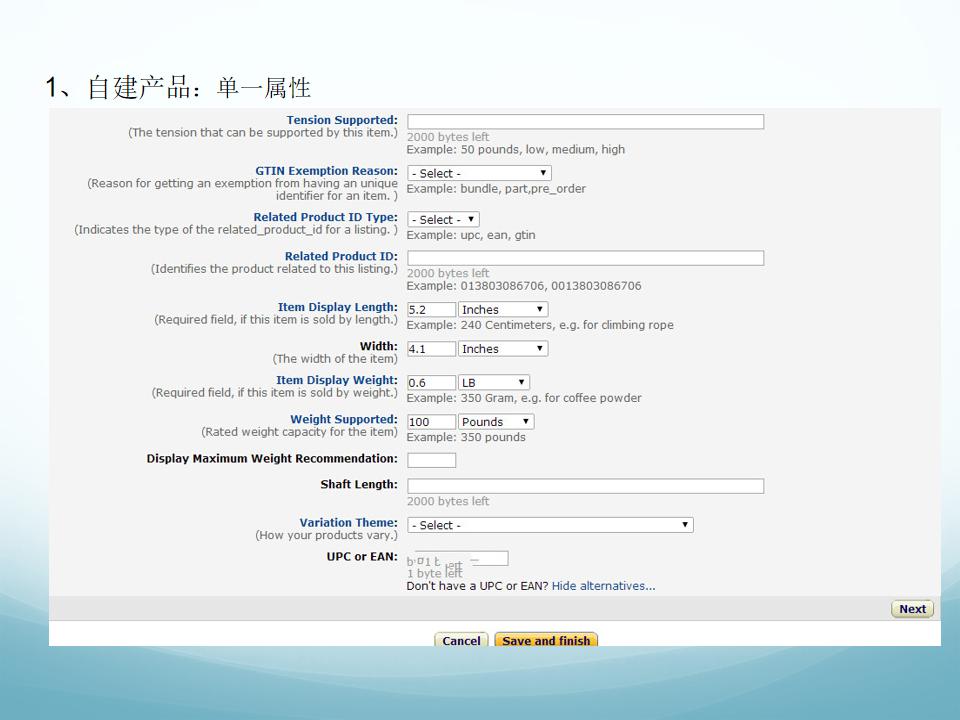Click the text 'Example: 50 pounds, low, medium, high'
This screenshot has height=720, width=960.
point(516,149)
